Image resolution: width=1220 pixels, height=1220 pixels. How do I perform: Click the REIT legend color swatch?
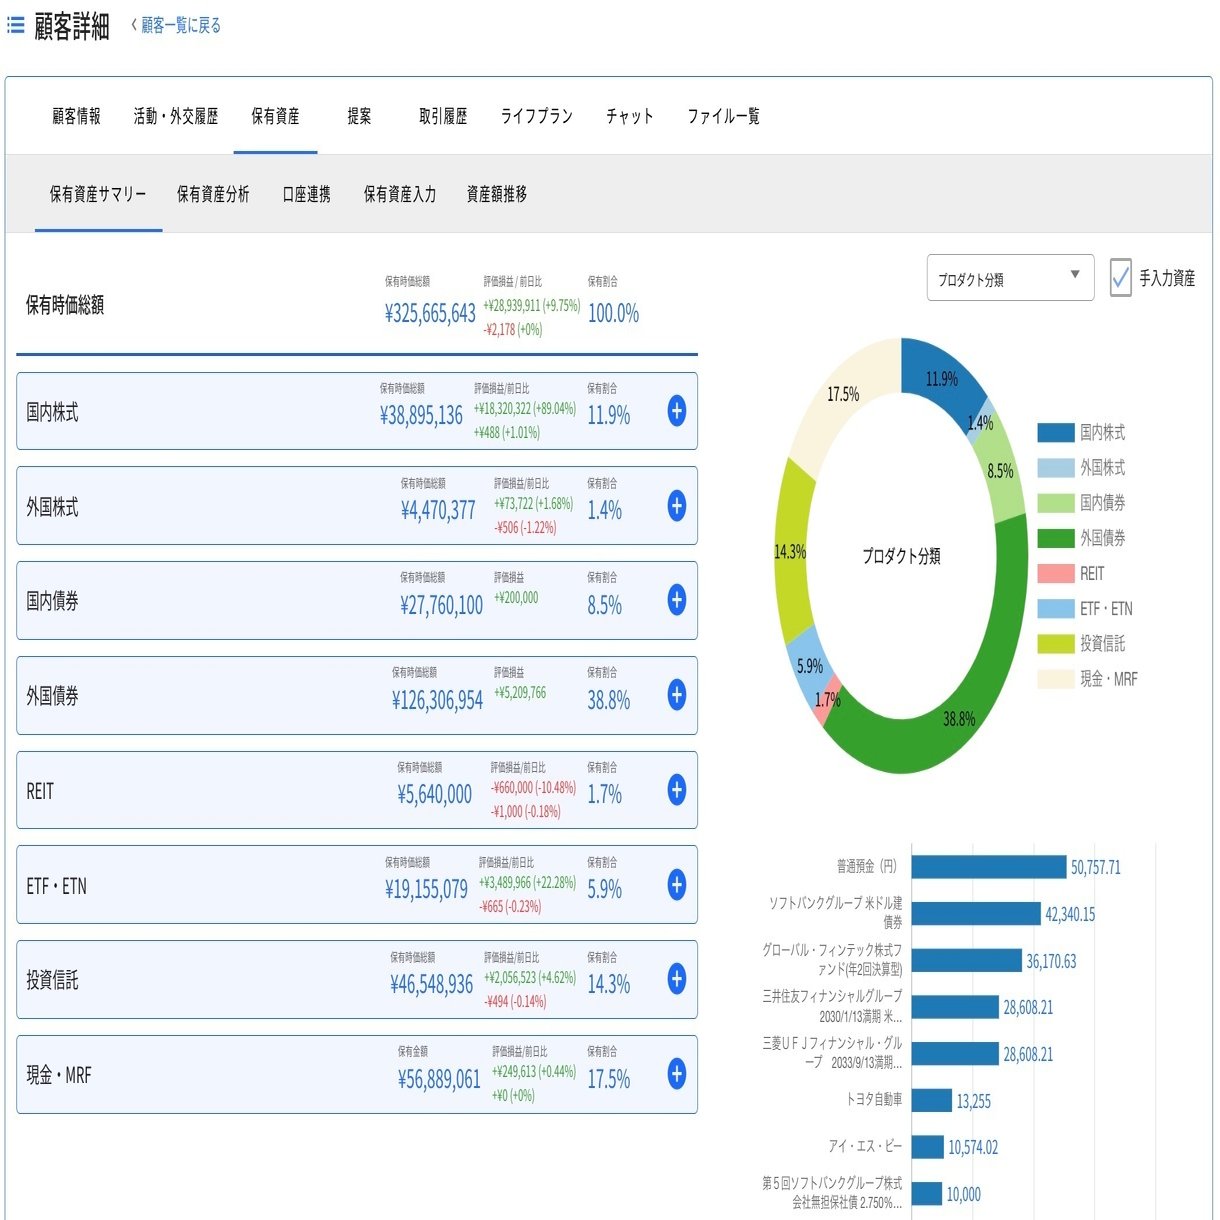pos(1055,574)
